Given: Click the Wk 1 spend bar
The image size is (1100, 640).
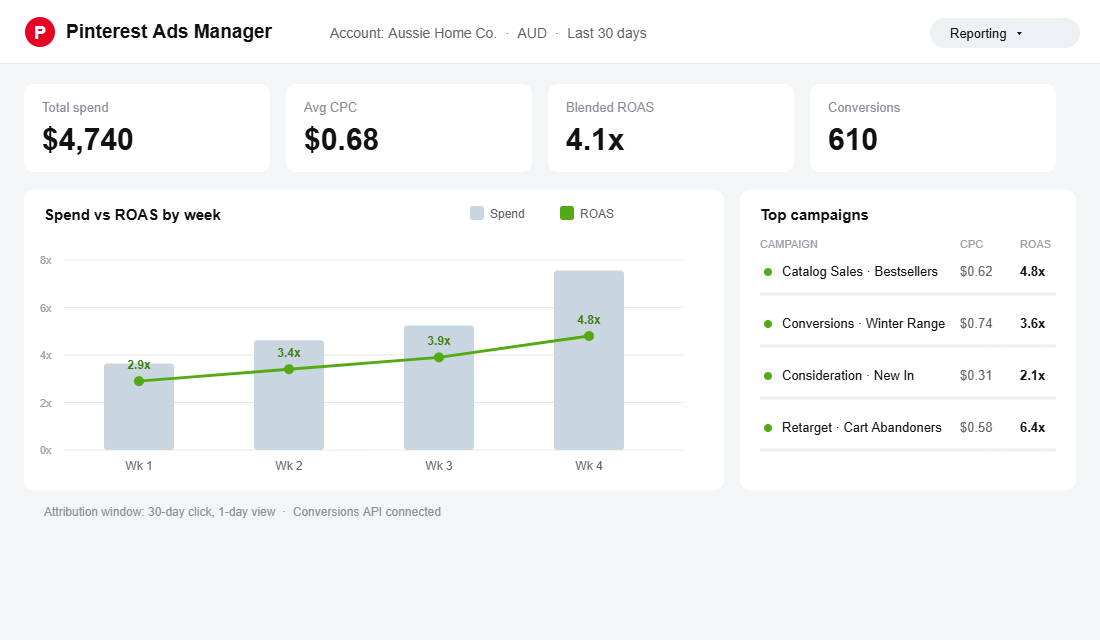Looking at the screenshot, I should (139, 407).
